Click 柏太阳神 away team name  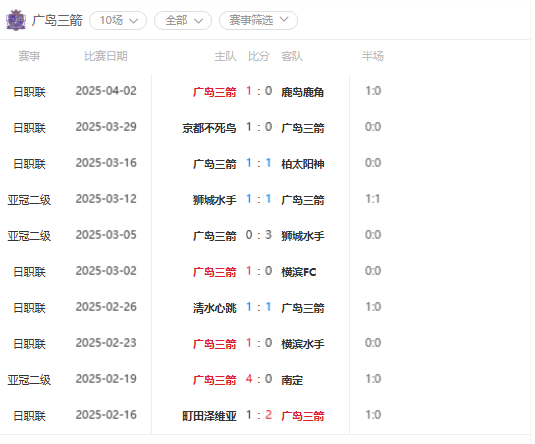pyautogui.click(x=302, y=164)
